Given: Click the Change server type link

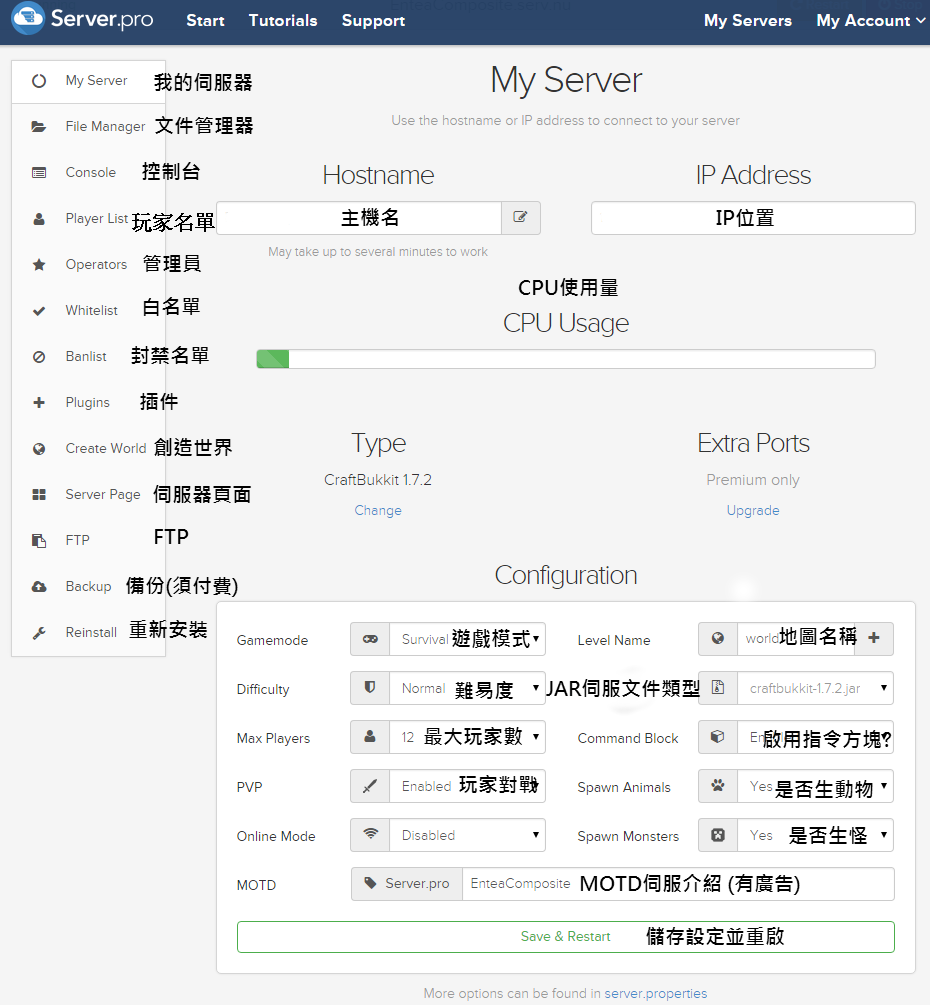Looking at the screenshot, I should [378, 510].
